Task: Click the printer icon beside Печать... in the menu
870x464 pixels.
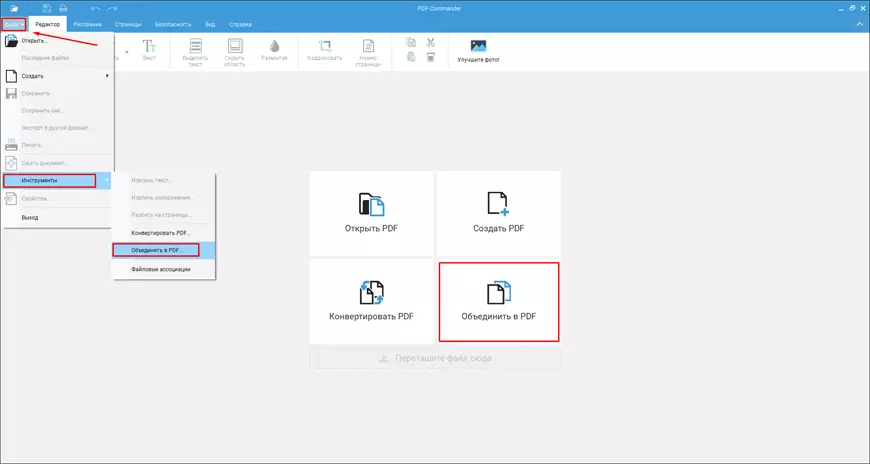Action: (x=11, y=145)
